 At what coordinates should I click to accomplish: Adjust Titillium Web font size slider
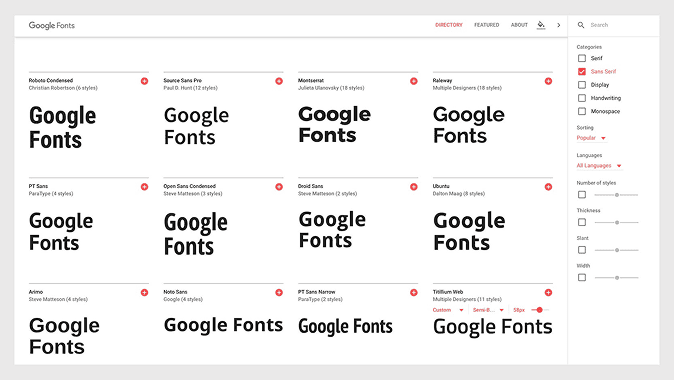point(539,310)
